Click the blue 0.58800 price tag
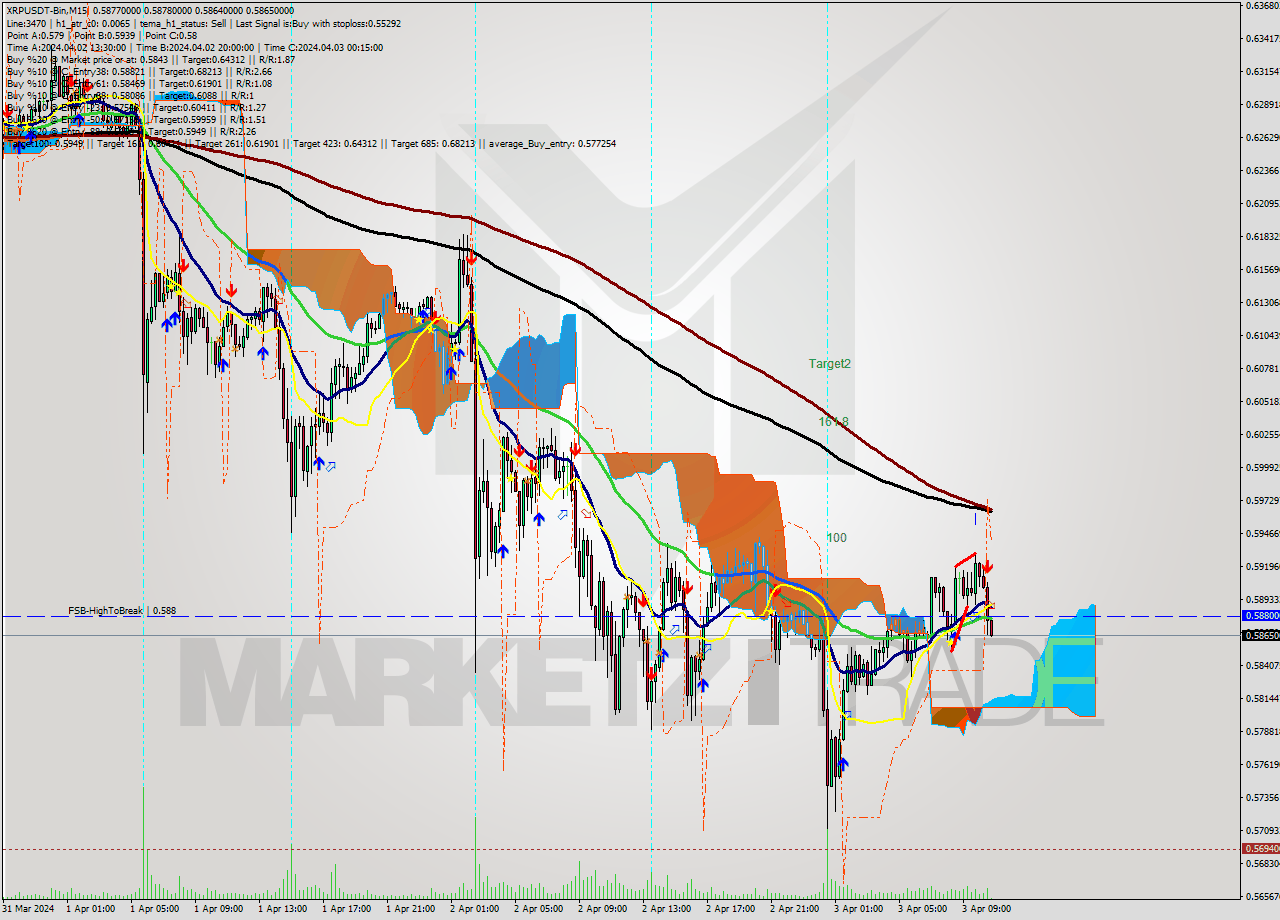1280x920 pixels. [1260, 616]
